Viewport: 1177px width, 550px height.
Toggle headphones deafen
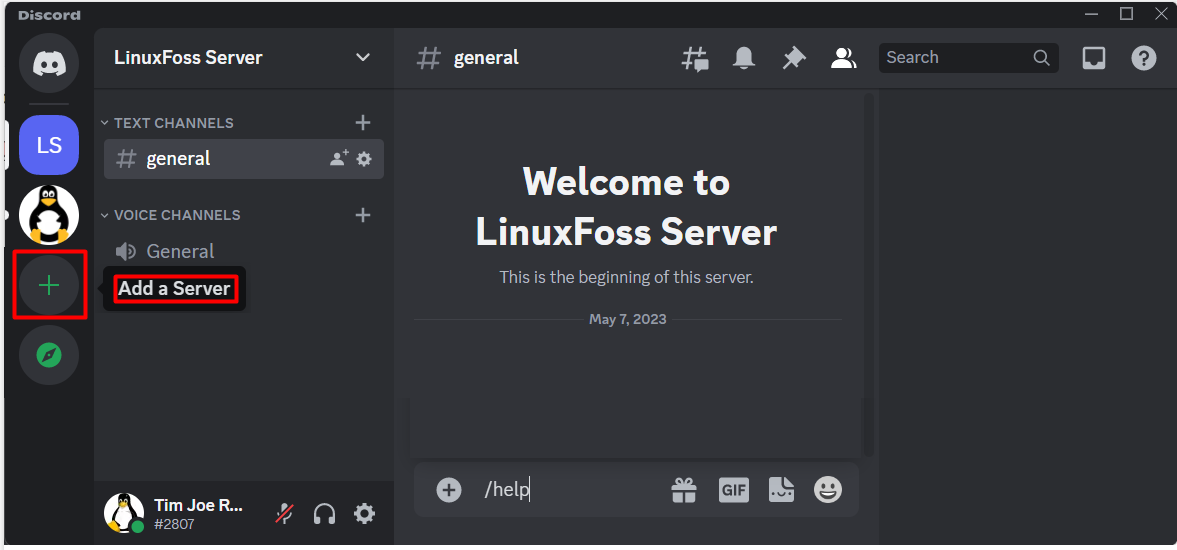click(x=324, y=514)
